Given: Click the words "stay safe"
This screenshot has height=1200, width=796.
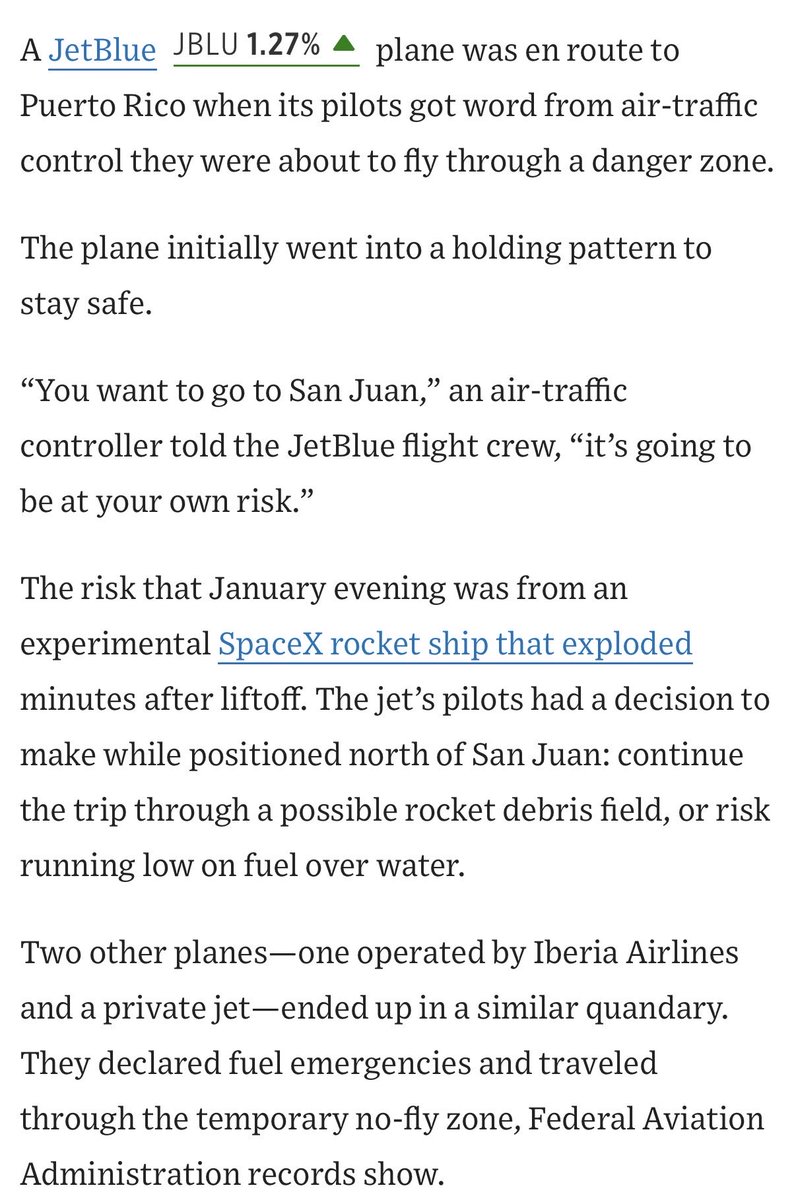Looking at the screenshot, I should [83, 302].
